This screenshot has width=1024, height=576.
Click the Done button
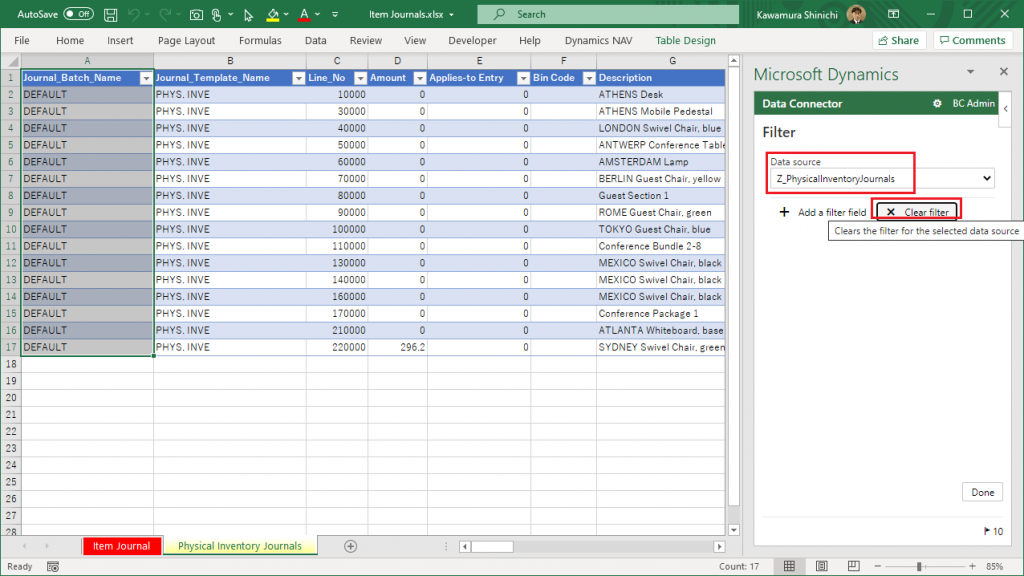(982, 492)
